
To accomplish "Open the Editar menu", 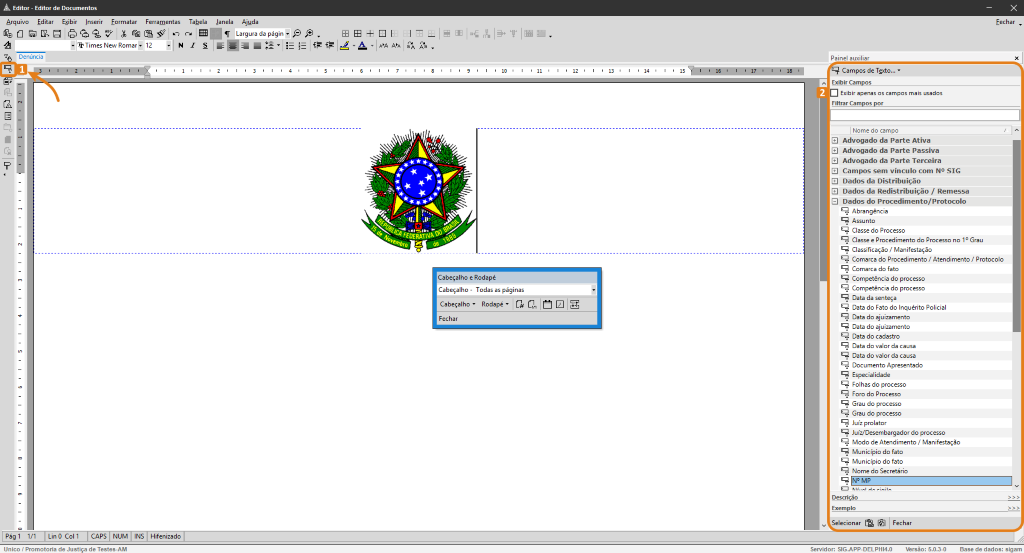I will point(45,22).
